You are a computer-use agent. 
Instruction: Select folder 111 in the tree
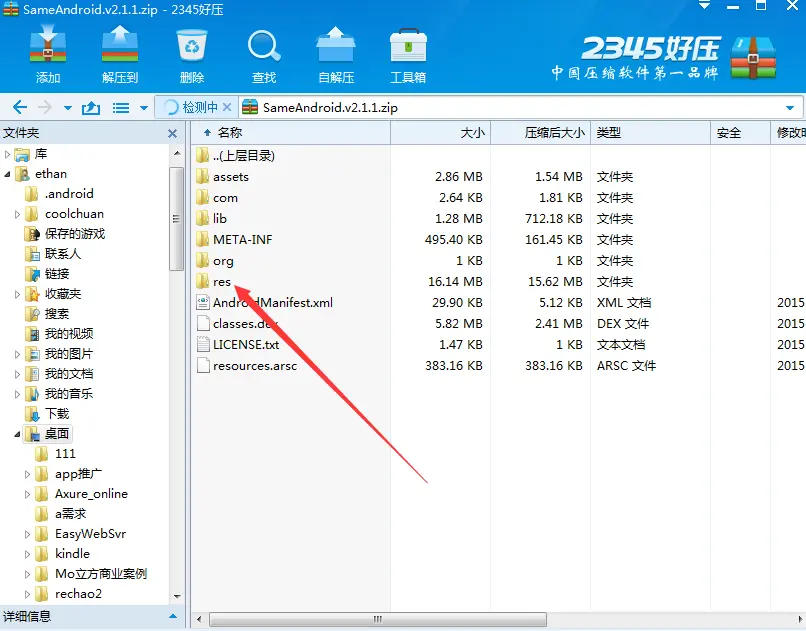(56, 454)
